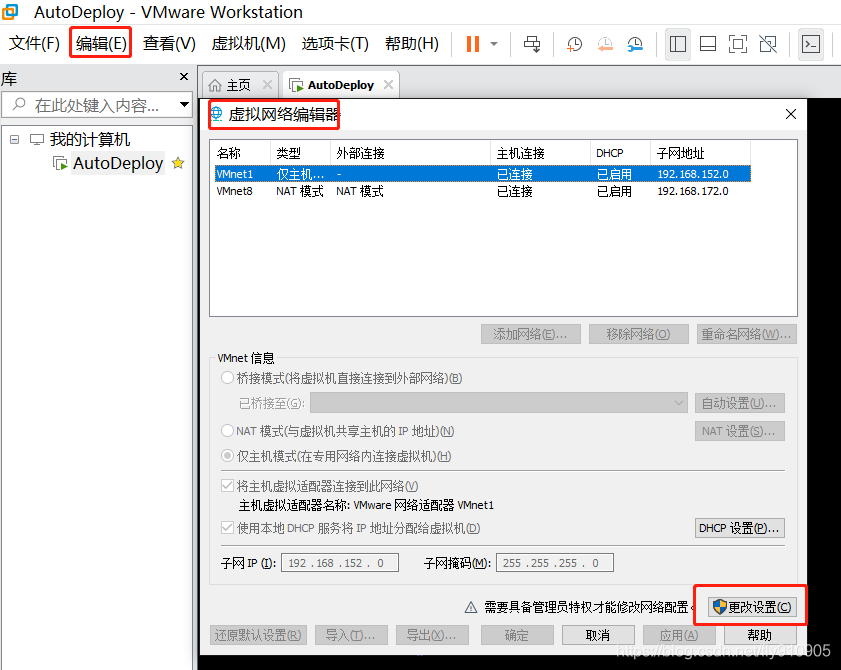Open the power options dropdown arrow

point(494,44)
